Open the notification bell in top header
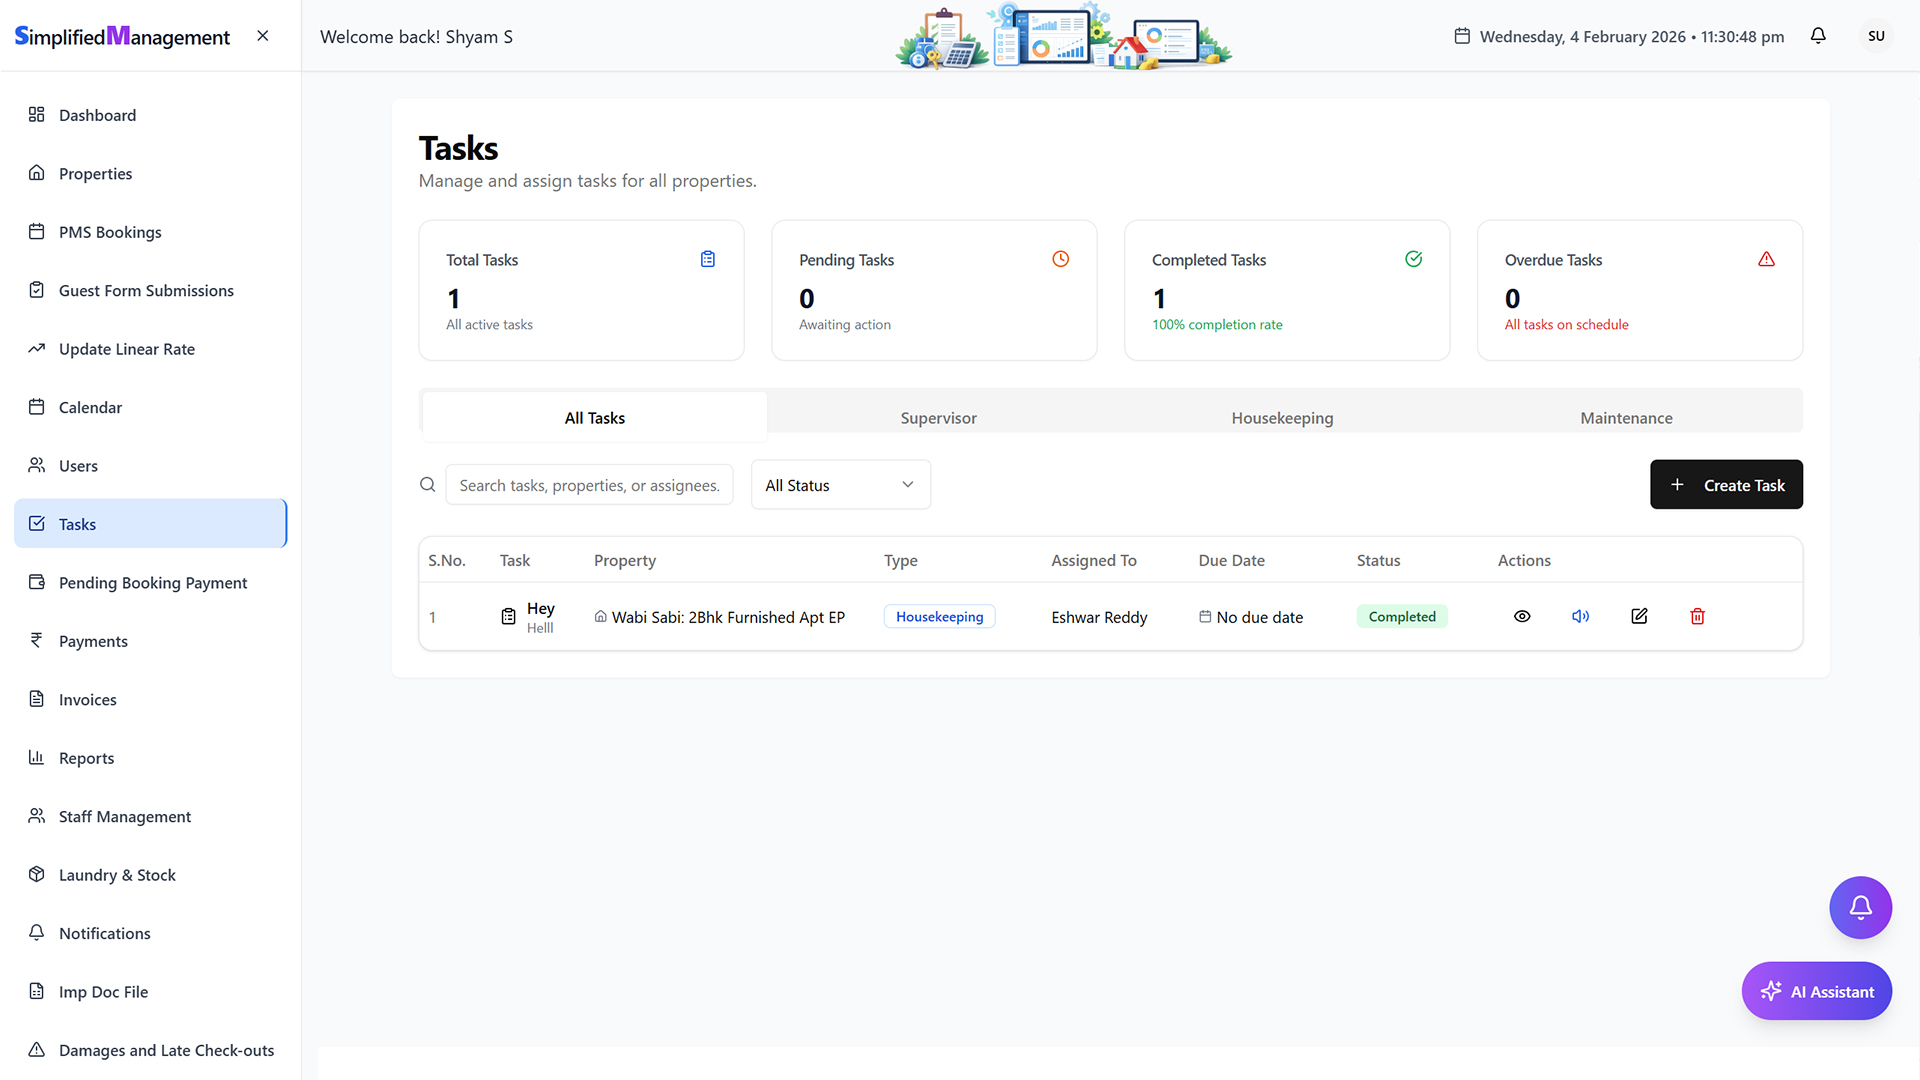Screen dimensions: 1920x1080 (1818, 36)
